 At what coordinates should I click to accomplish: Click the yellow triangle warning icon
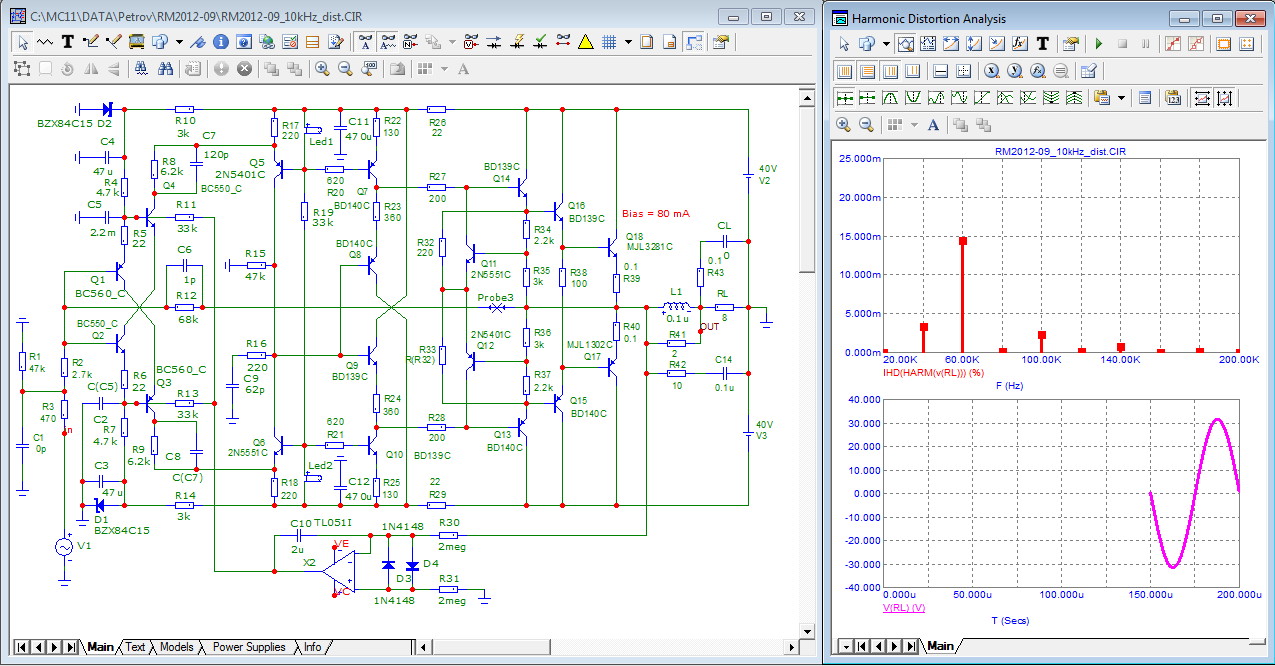(585, 42)
